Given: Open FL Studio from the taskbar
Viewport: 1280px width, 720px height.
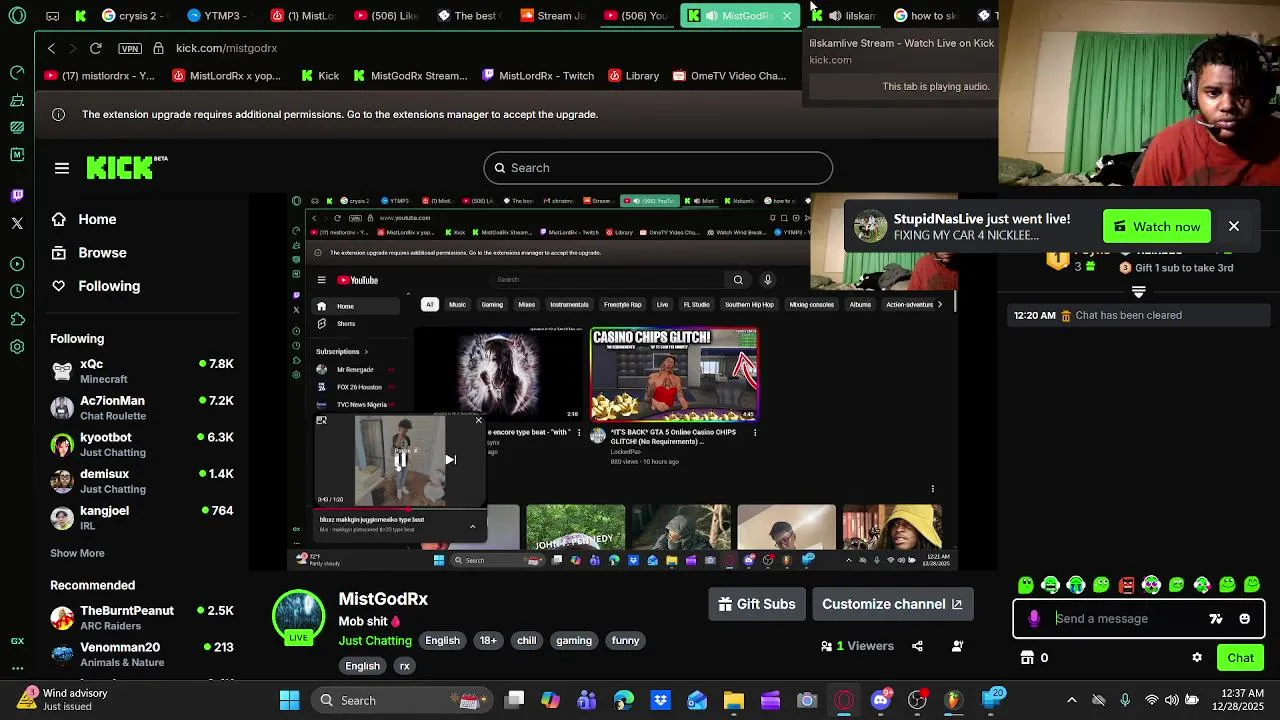Looking at the screenshot, I should pos(953,700).
